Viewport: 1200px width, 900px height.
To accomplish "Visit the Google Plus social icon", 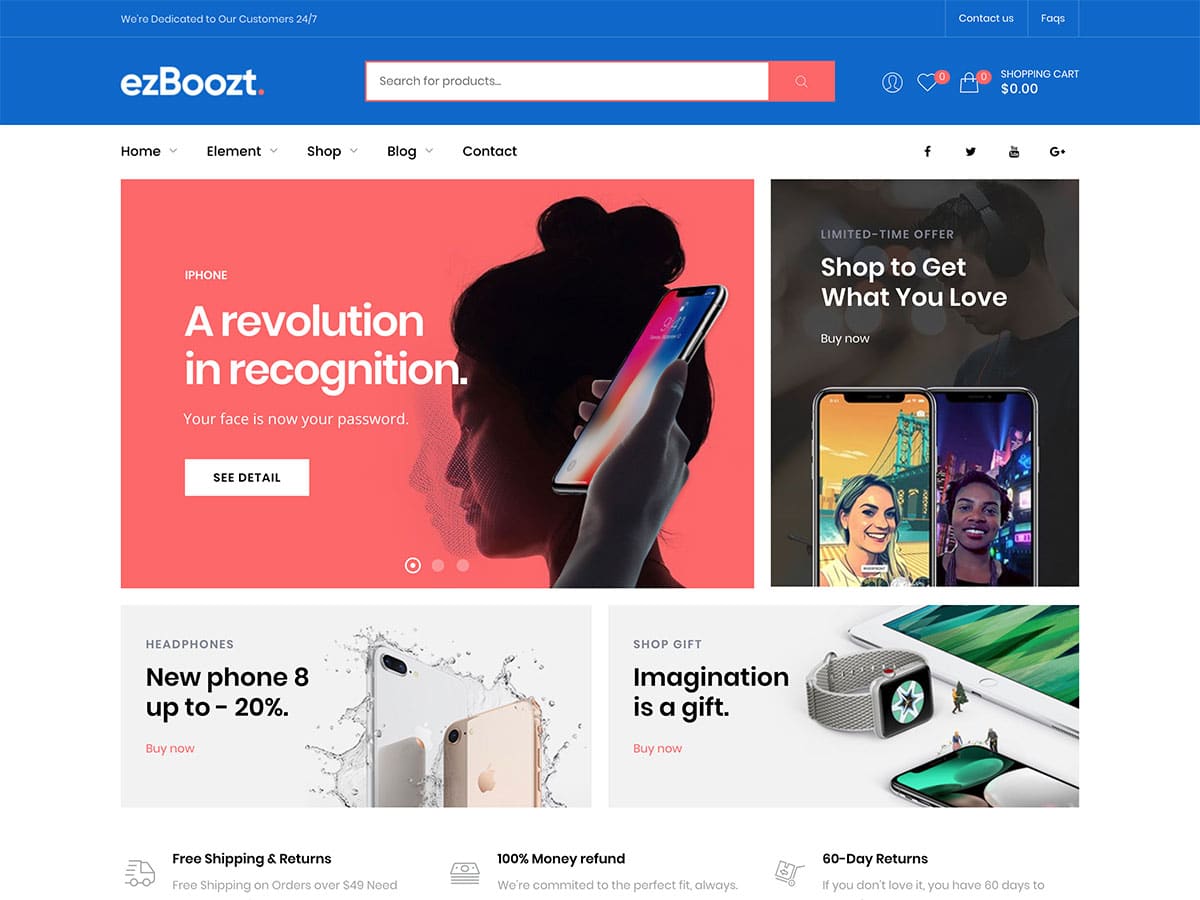I will click(1058, 151).
